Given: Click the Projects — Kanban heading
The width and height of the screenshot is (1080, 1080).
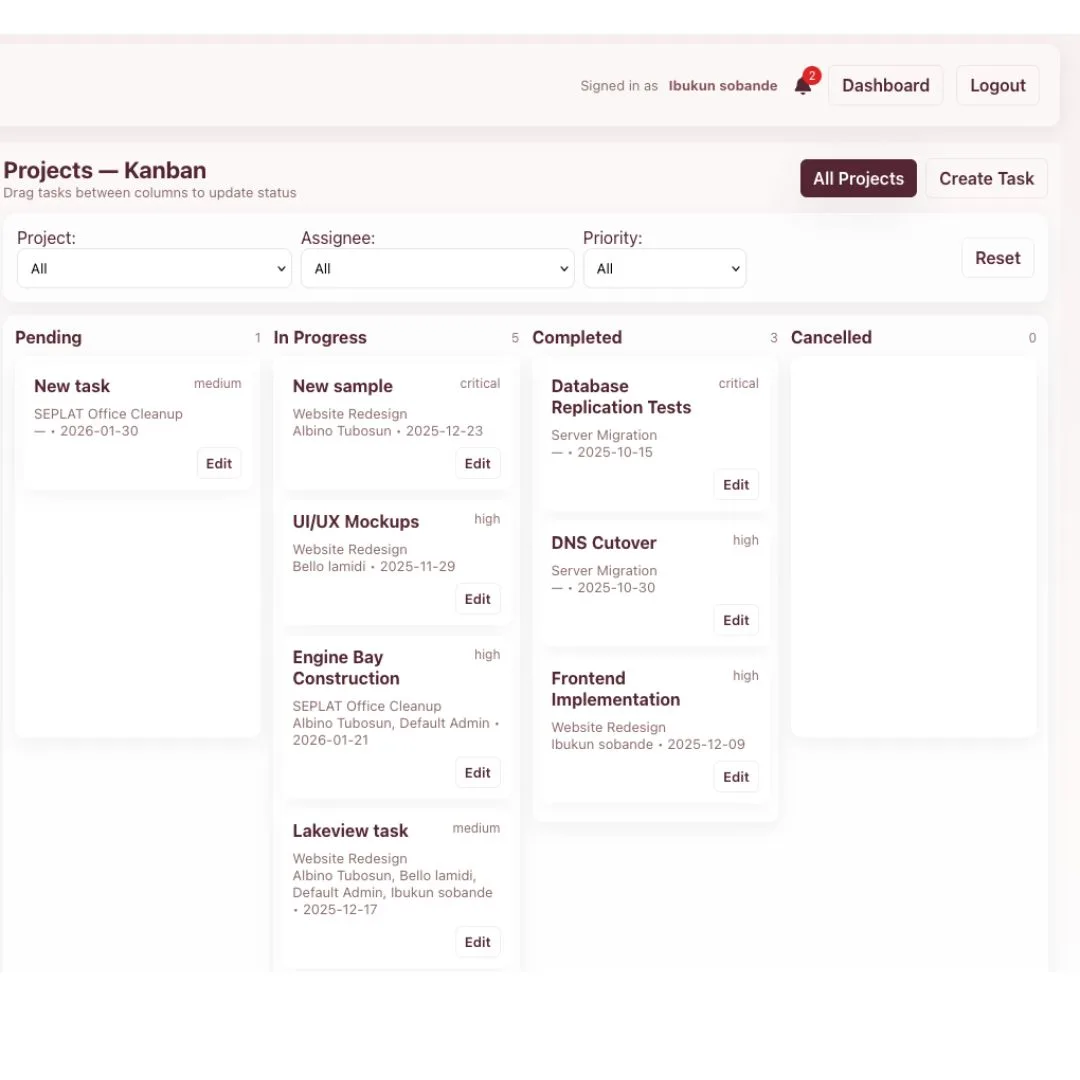Looking at the screenshot, I should coord(105,170).
